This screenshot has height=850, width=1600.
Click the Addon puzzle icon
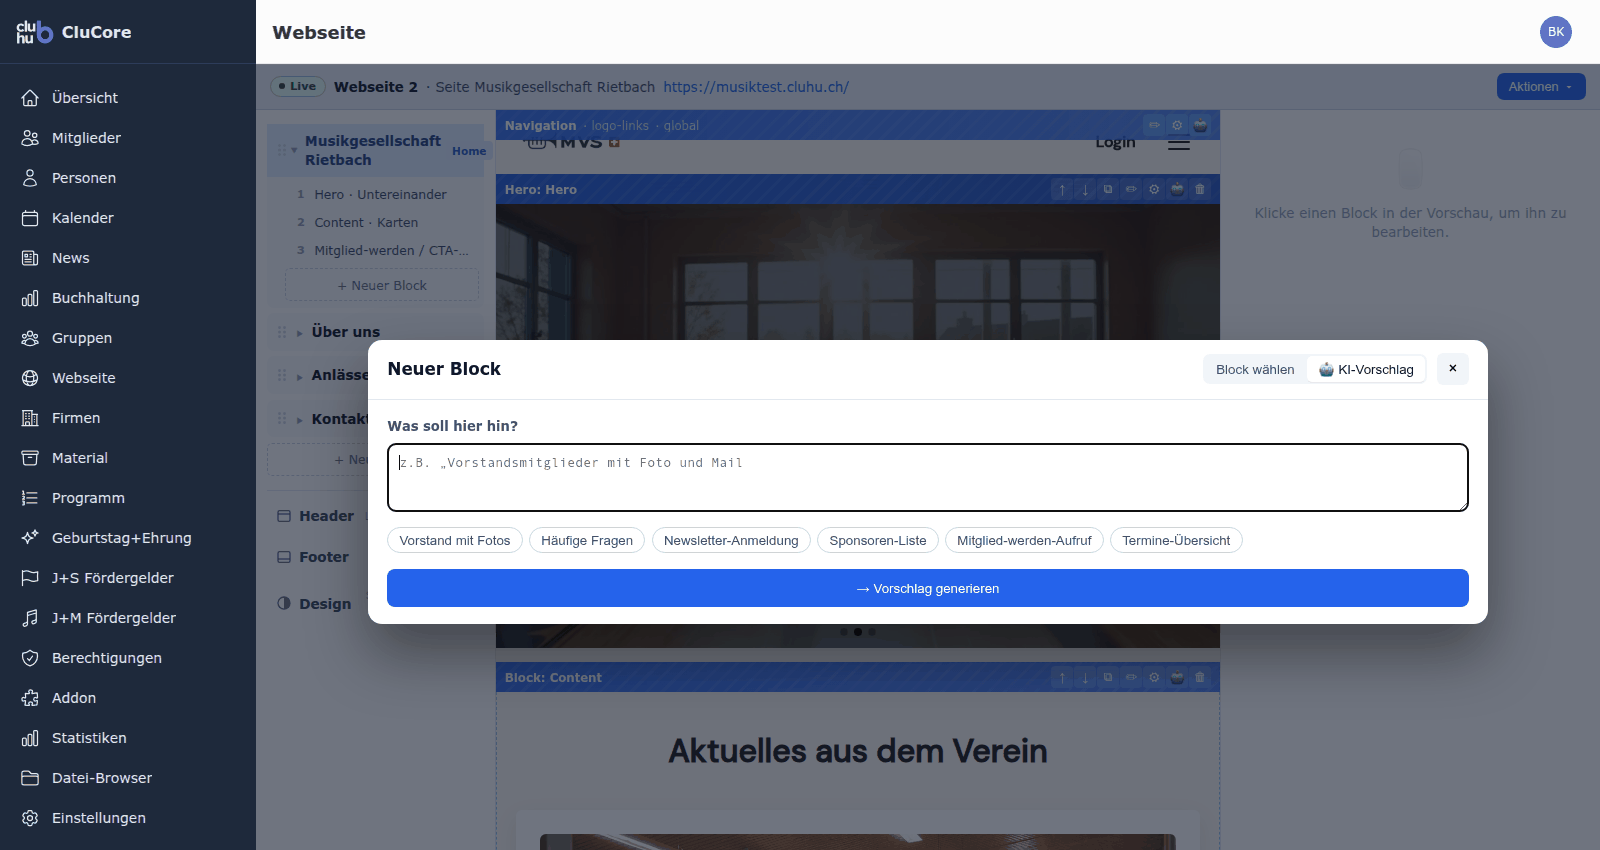tap(30, 698)
